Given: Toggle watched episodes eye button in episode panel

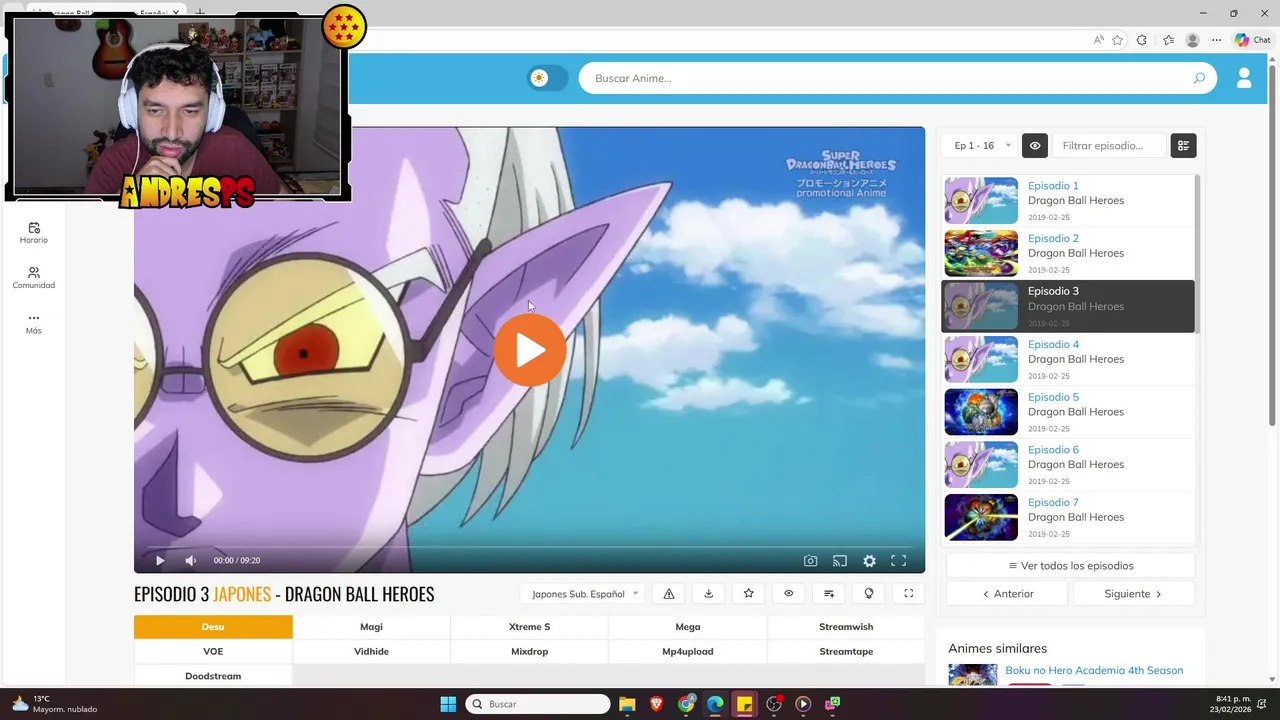Looking at the screenshot, I should click(1035, 146).
